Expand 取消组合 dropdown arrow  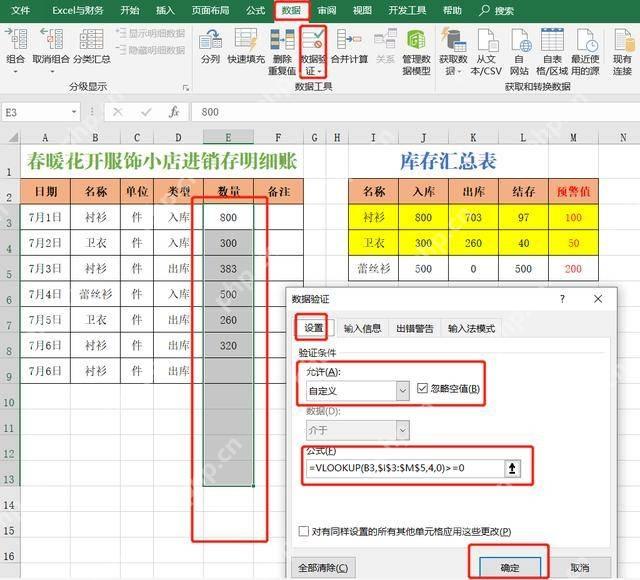52,72
